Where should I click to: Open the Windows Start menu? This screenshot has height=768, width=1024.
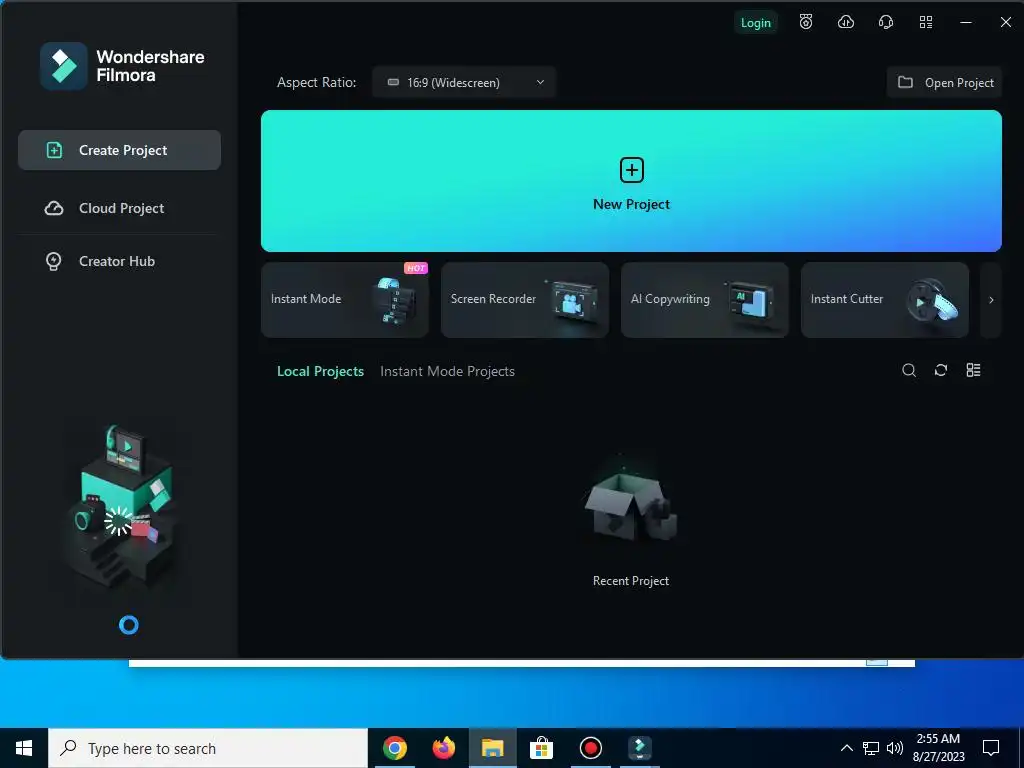[24, 748]
